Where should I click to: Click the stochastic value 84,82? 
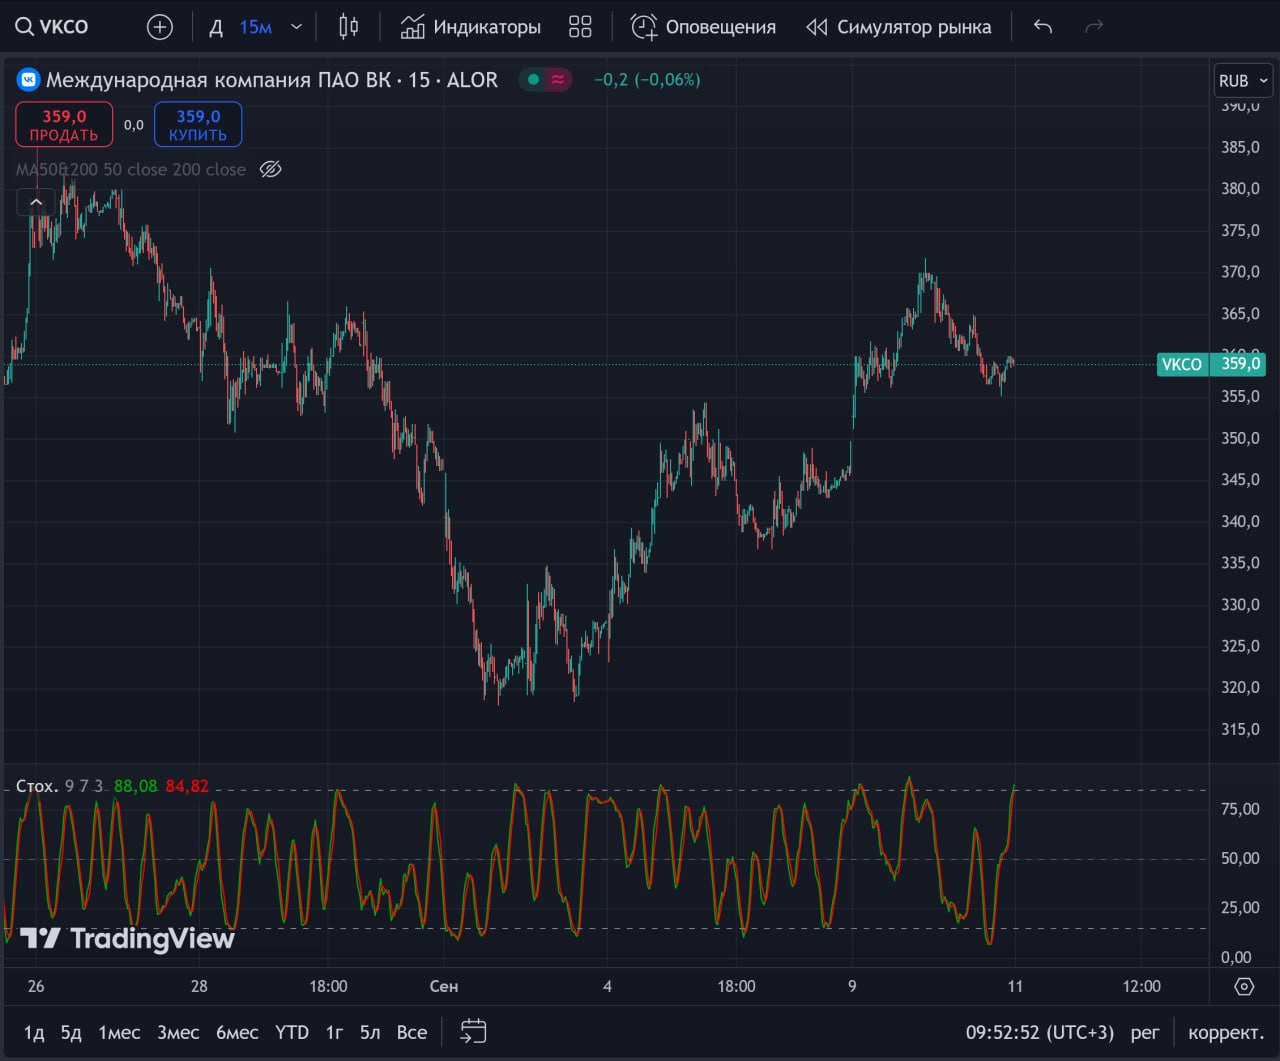point(187,786)
